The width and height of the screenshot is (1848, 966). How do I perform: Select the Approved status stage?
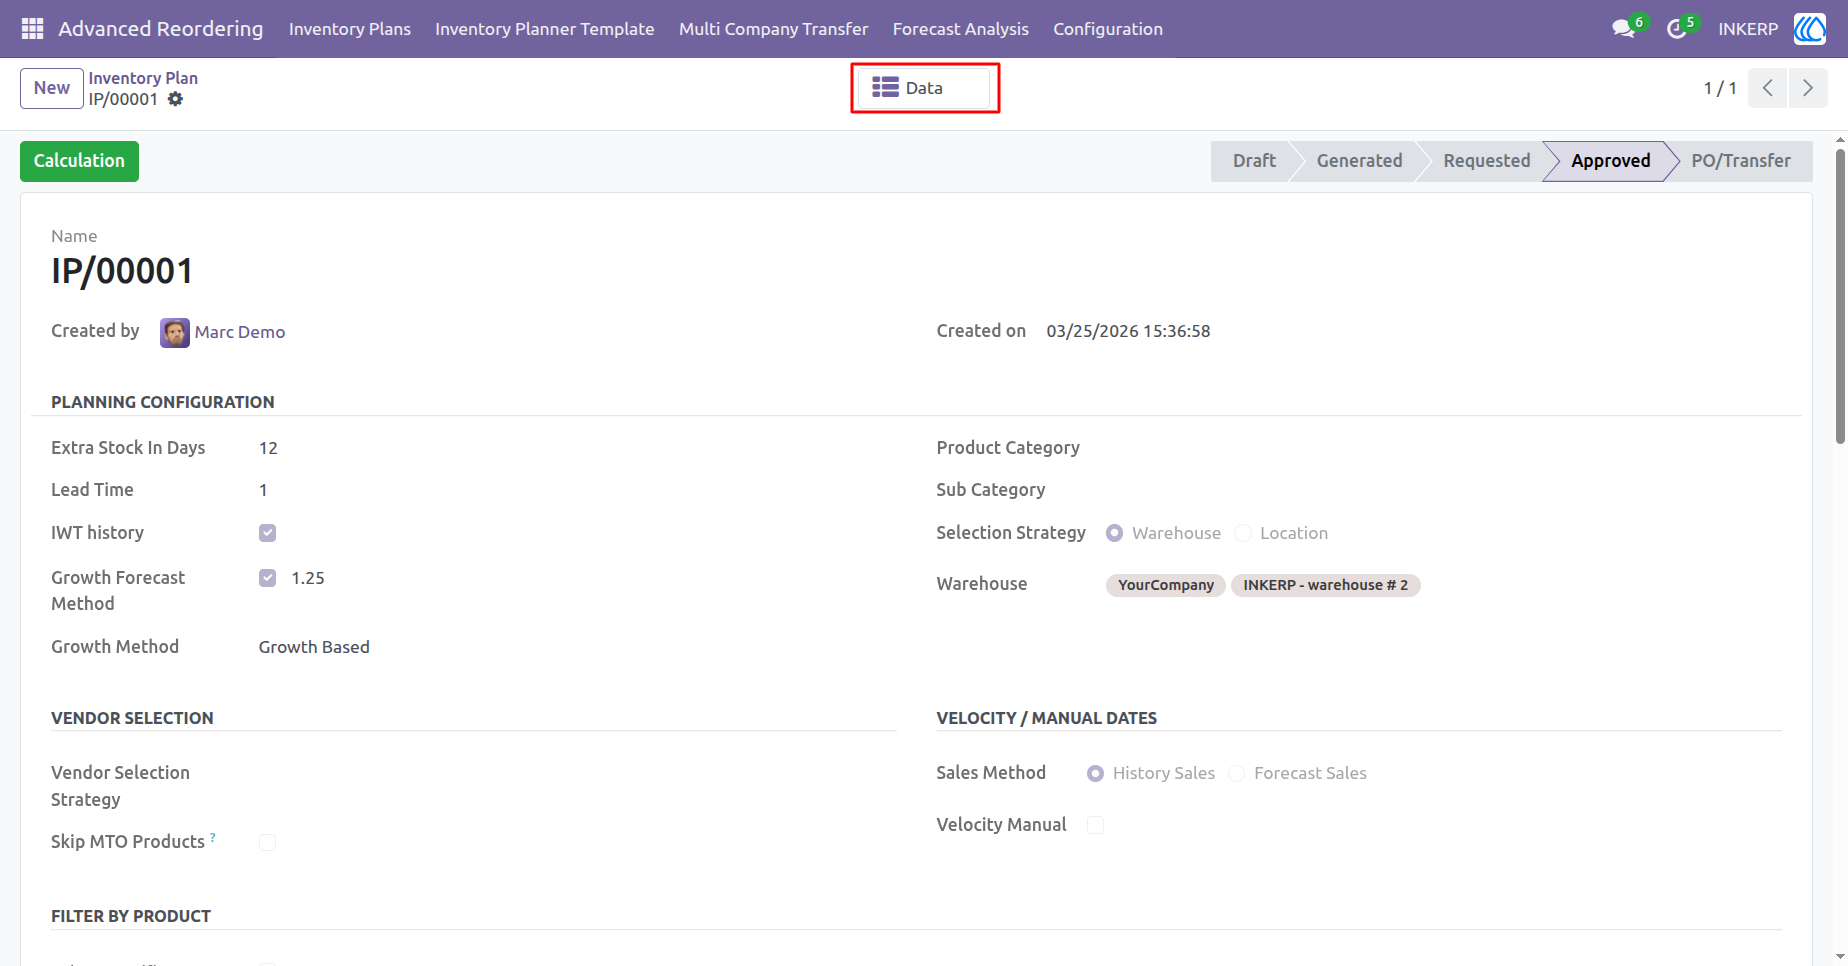coord(1610,161)
